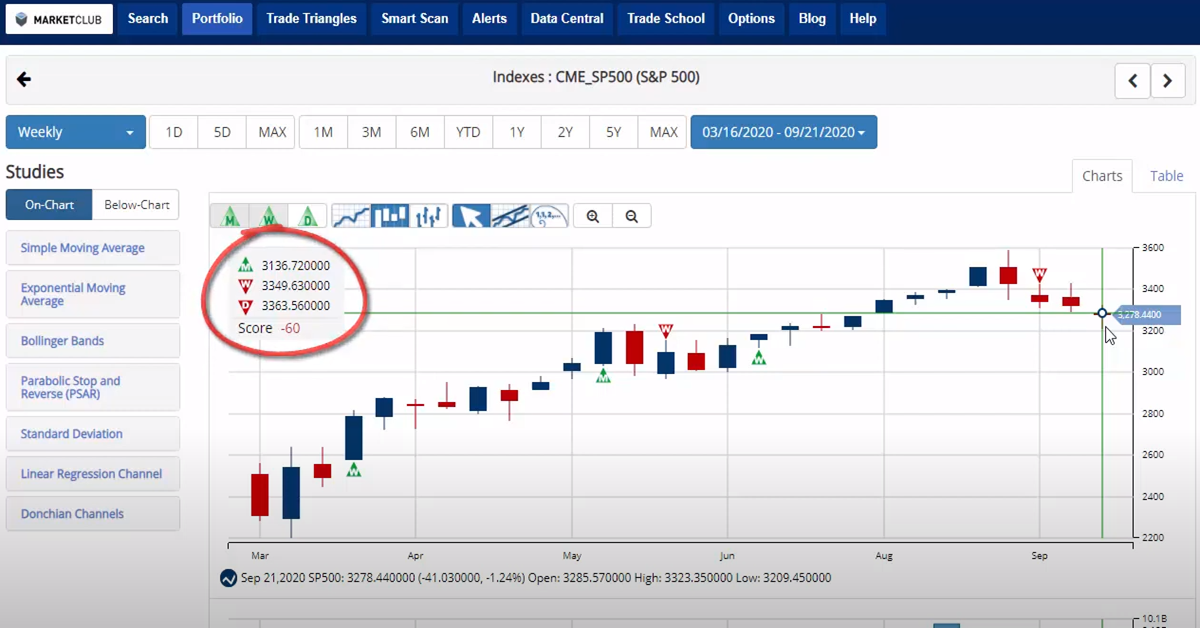This screenshot has height=628, width=1200.
Task: Select the Below-Chart studies option
Action: (x=136, y=205)
